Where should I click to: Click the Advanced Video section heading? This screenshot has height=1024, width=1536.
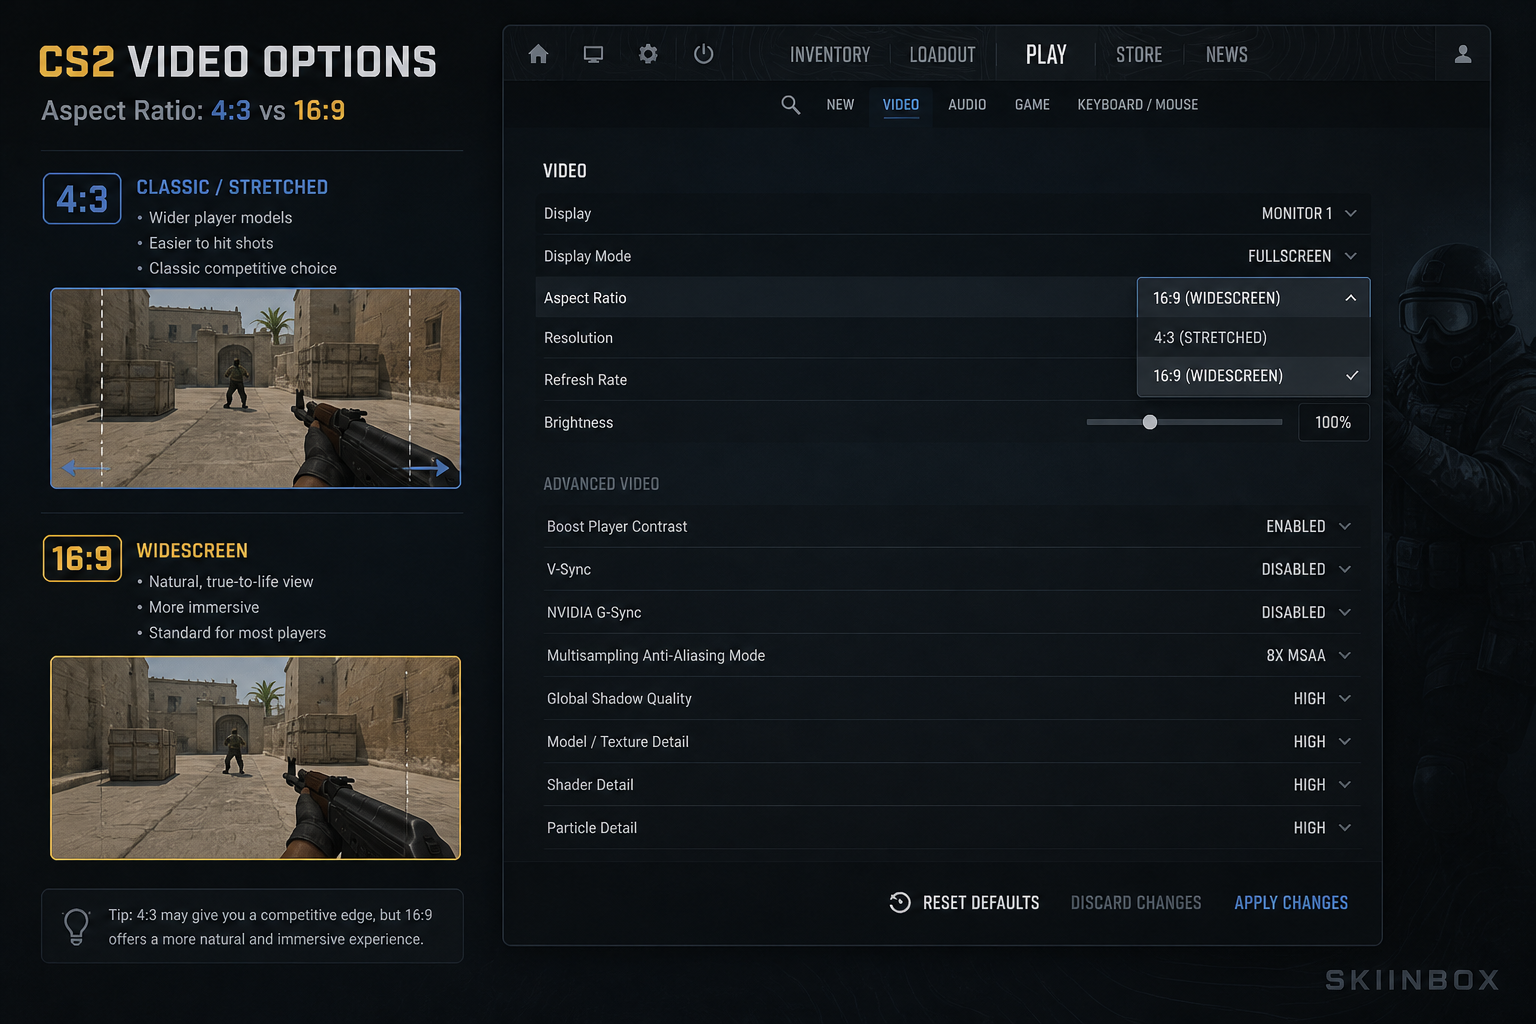tap(601, 484)
